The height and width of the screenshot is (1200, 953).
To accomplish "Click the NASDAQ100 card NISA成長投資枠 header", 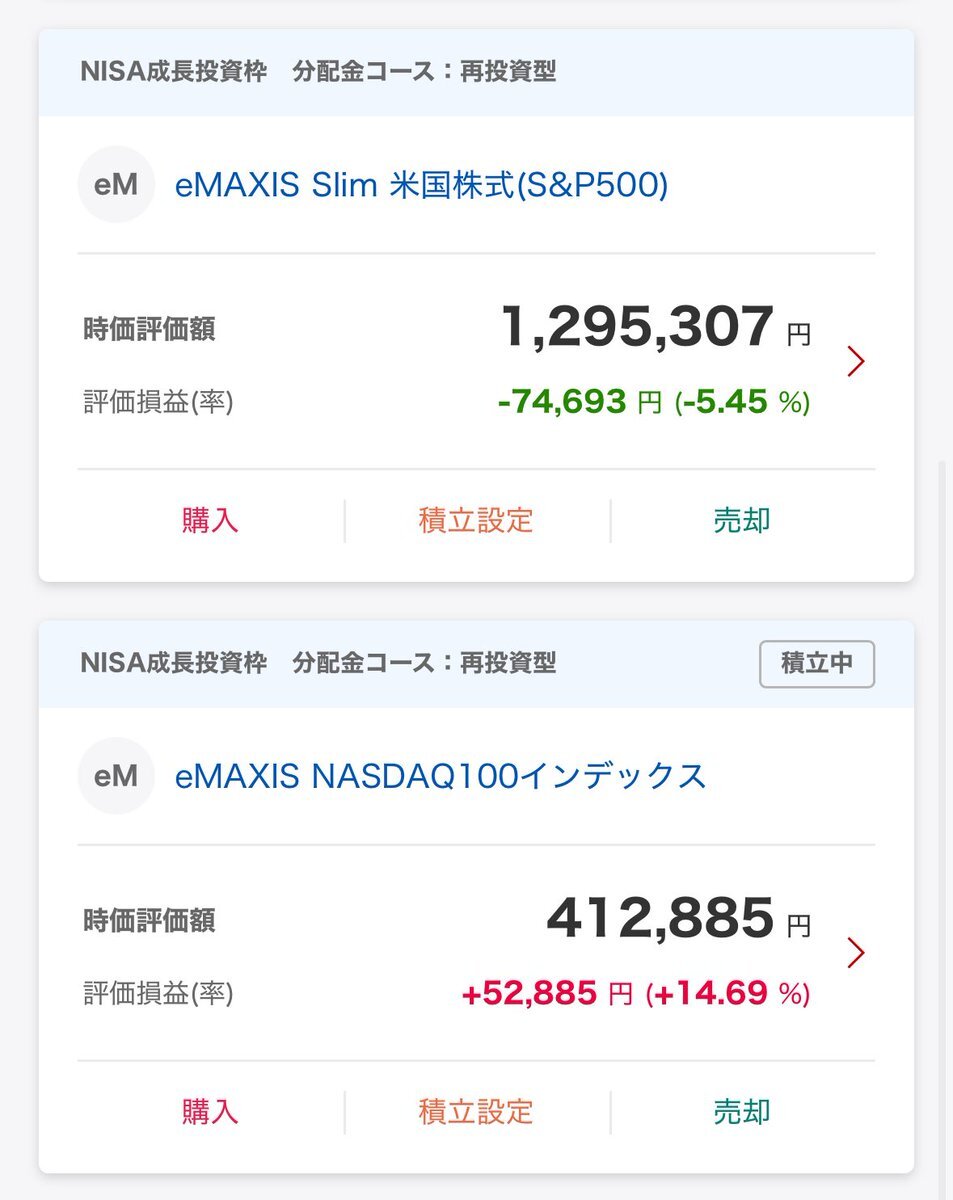I will pyautogui.click(x=173, y=663).
